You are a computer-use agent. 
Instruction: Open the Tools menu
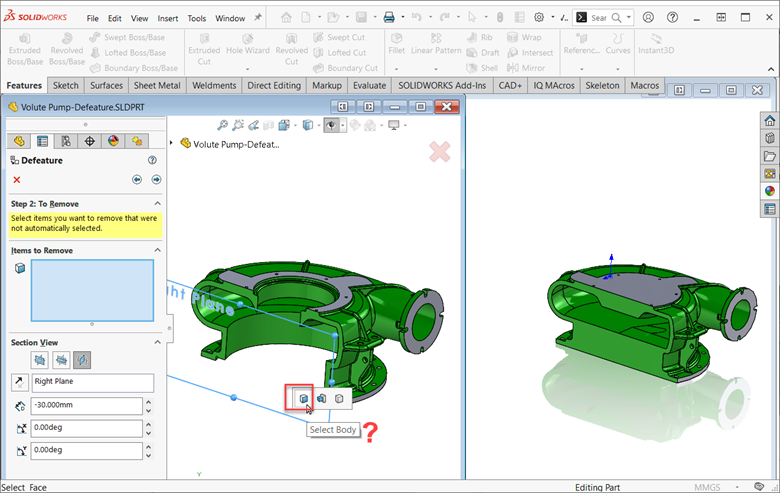[x=196, y=18]
